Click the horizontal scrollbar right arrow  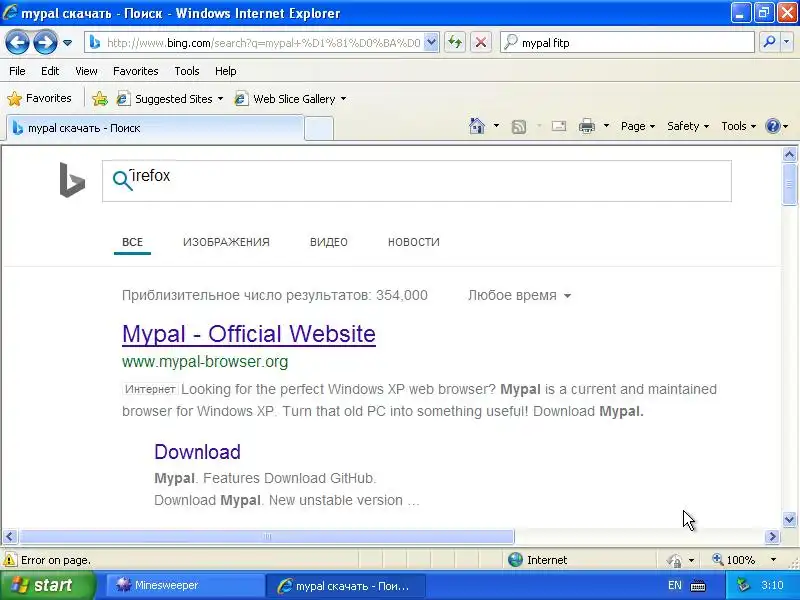click(772, 536)
